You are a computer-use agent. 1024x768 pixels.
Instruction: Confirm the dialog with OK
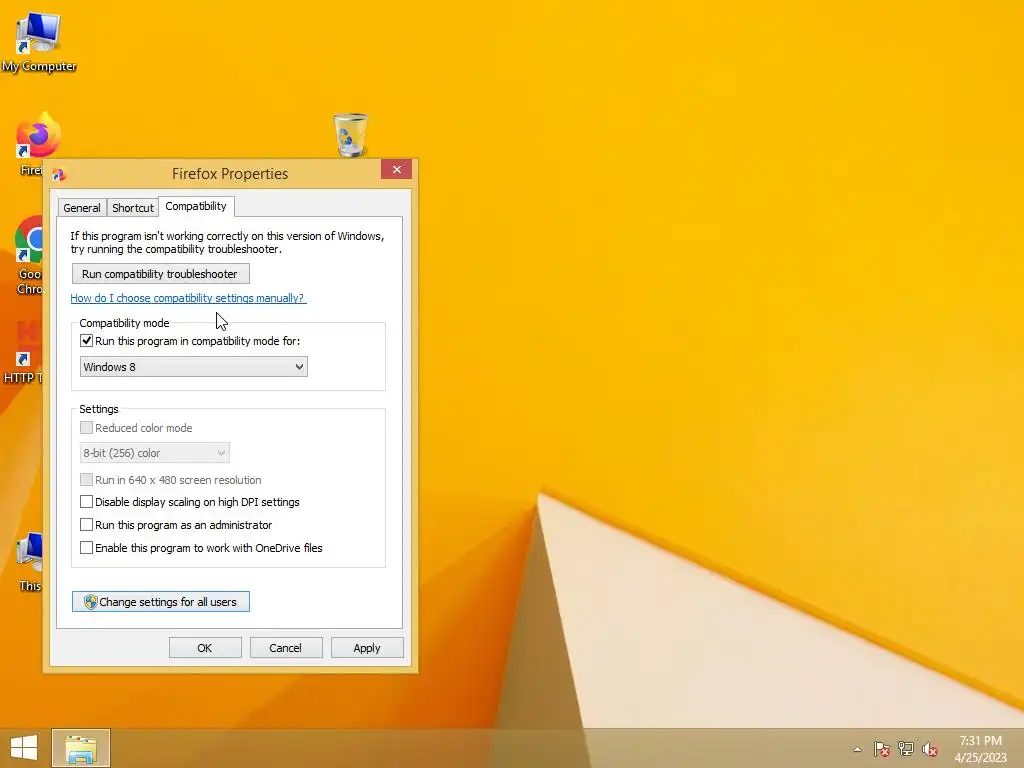[205, 648]
